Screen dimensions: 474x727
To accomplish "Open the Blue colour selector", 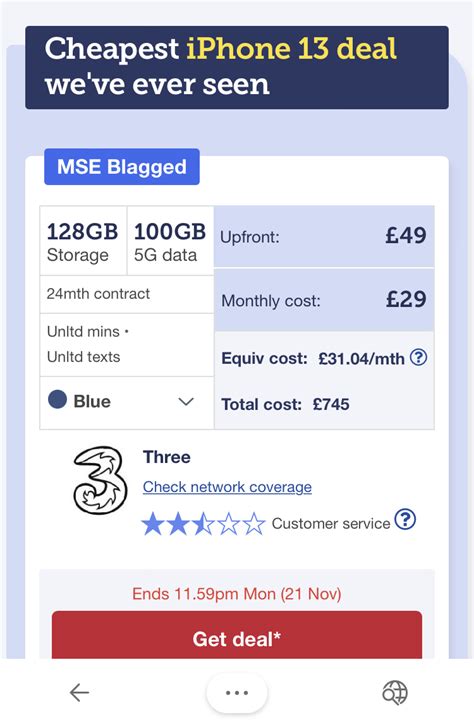I will 127,402.
